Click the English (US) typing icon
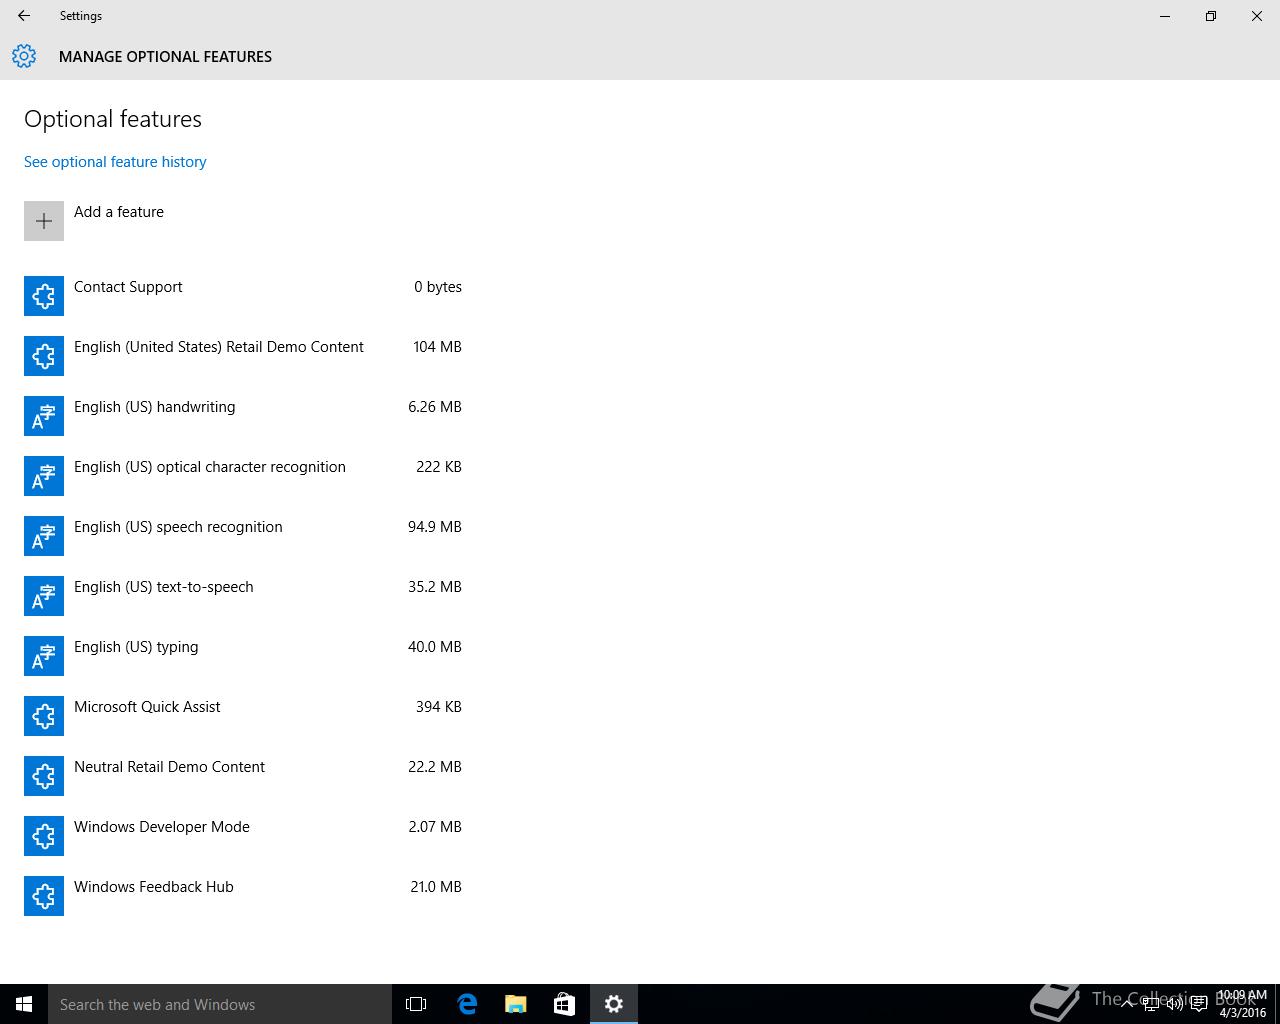Screen dimensions: 1280x1024 [x=44, y=656]
